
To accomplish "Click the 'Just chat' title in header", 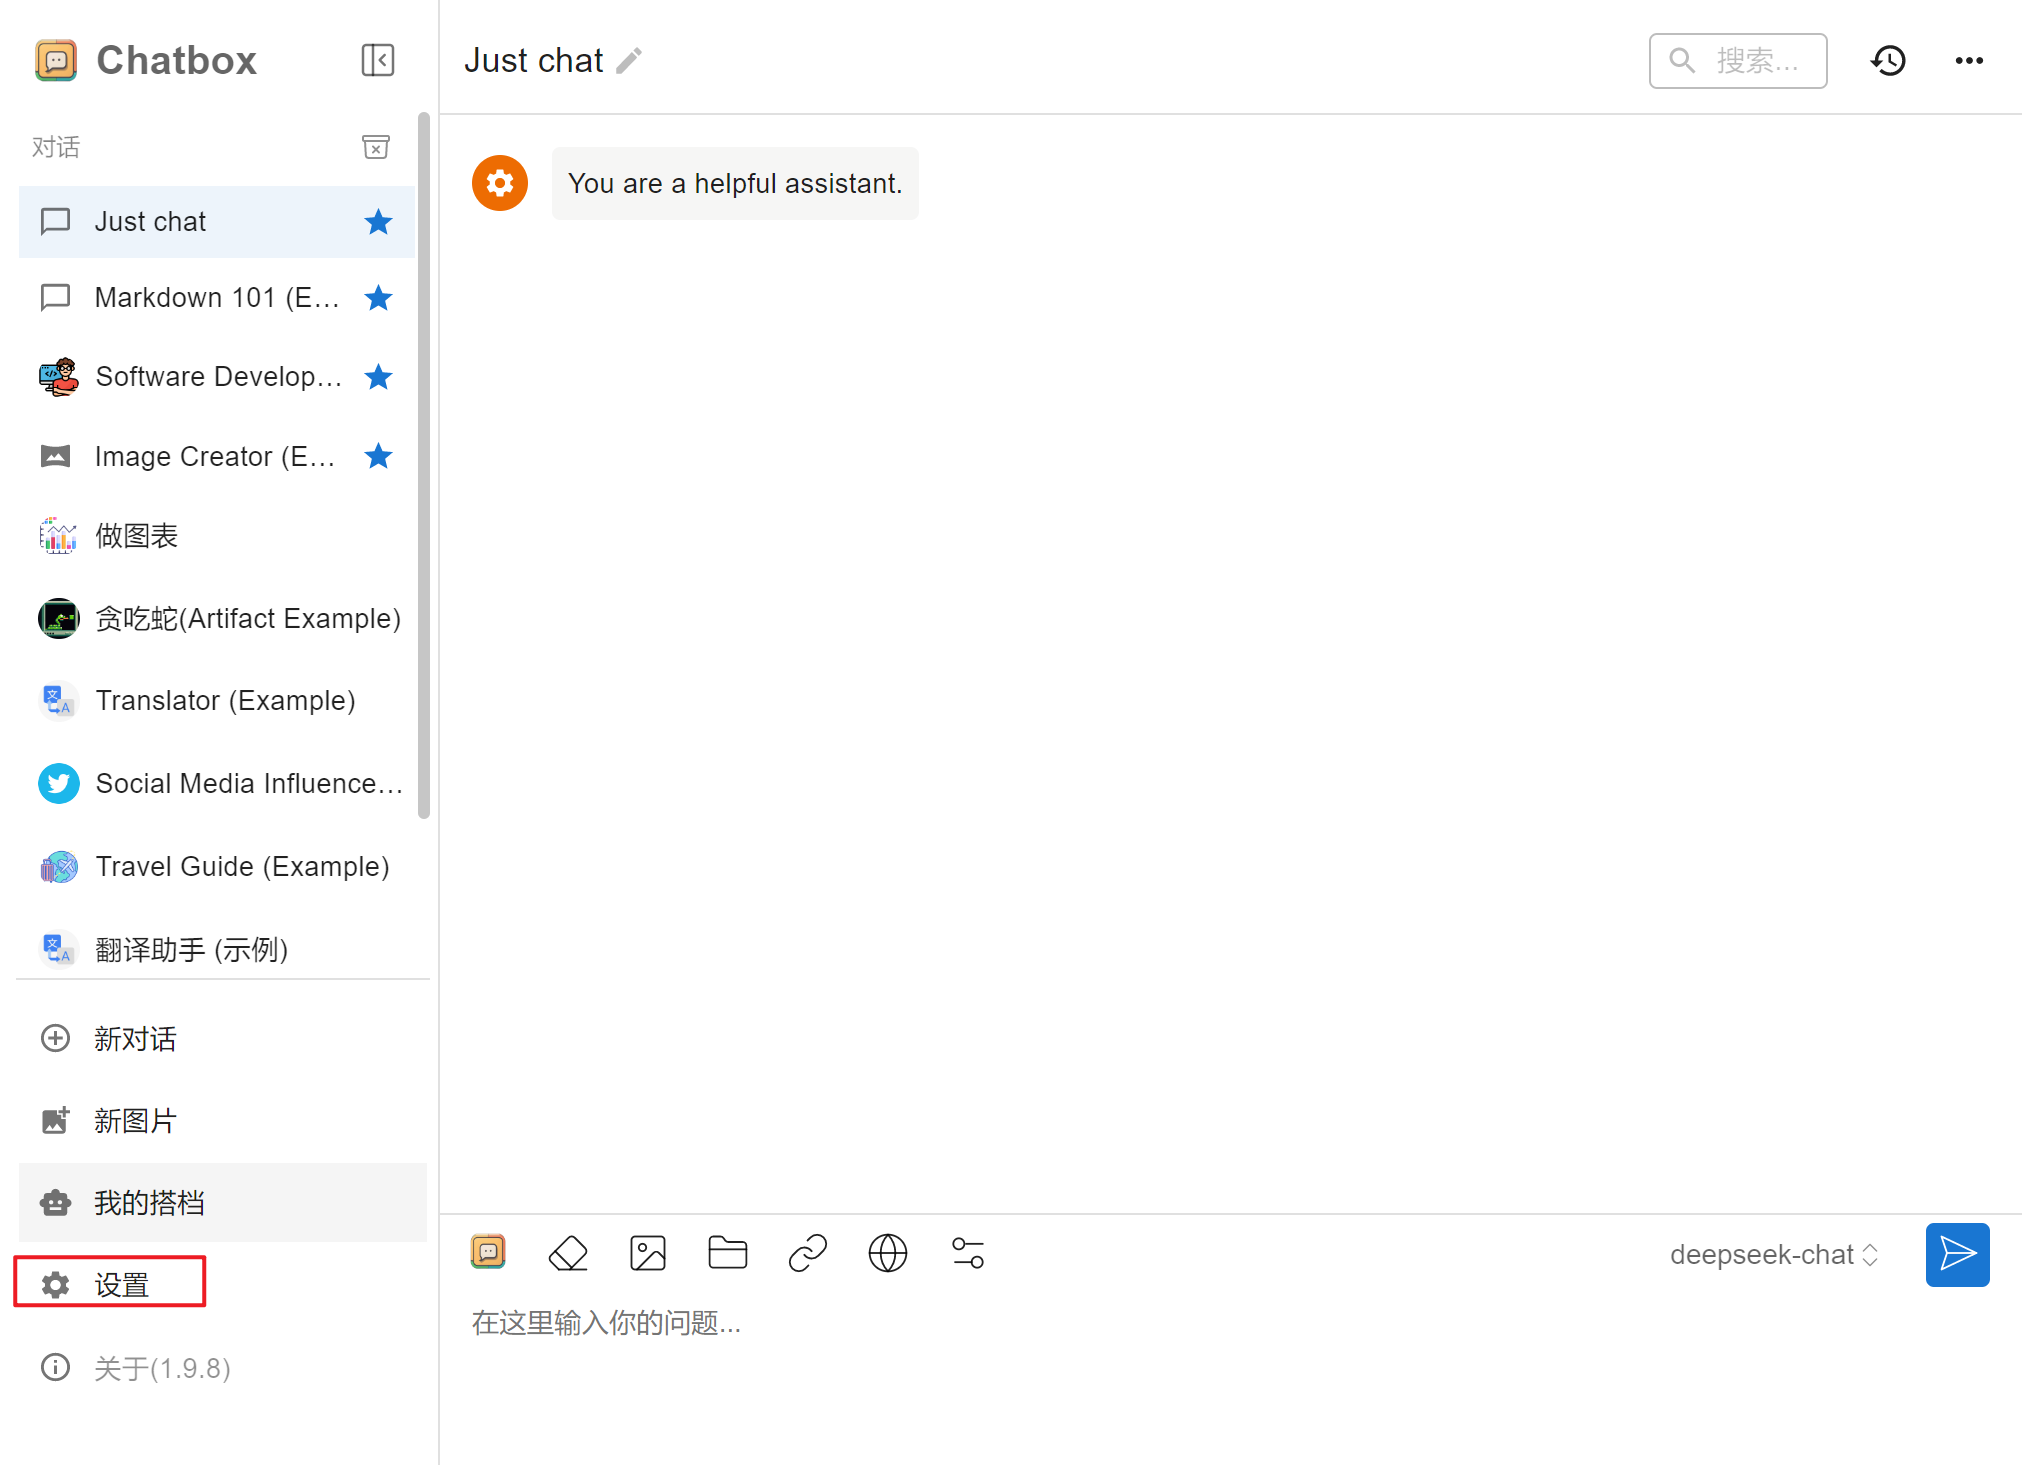I will (534, 61).
